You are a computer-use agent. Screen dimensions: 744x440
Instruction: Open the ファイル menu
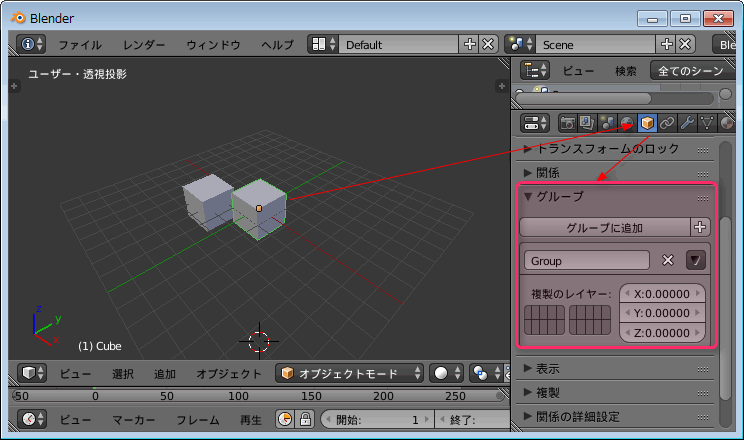[x=80, y=45]
